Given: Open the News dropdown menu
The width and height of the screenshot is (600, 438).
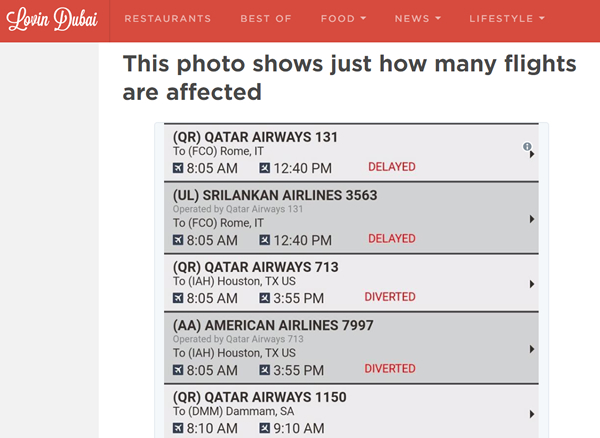Looking at the screenshot, I should pos(418,19).
